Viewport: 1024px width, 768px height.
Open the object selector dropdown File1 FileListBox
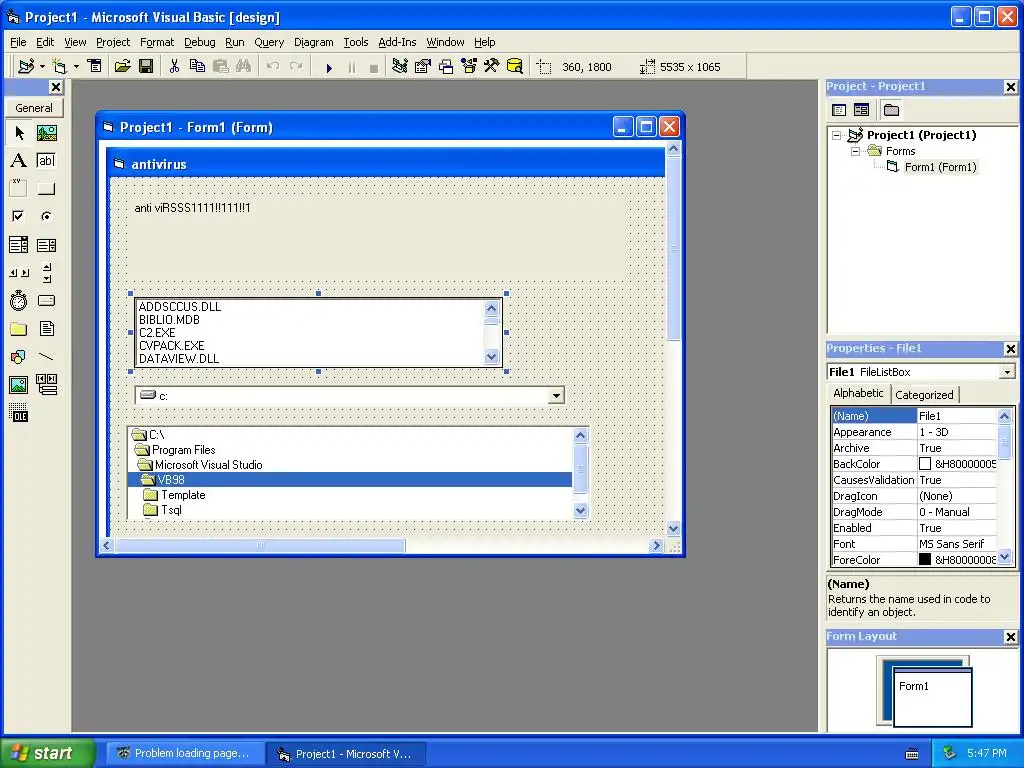point(1007,372)
